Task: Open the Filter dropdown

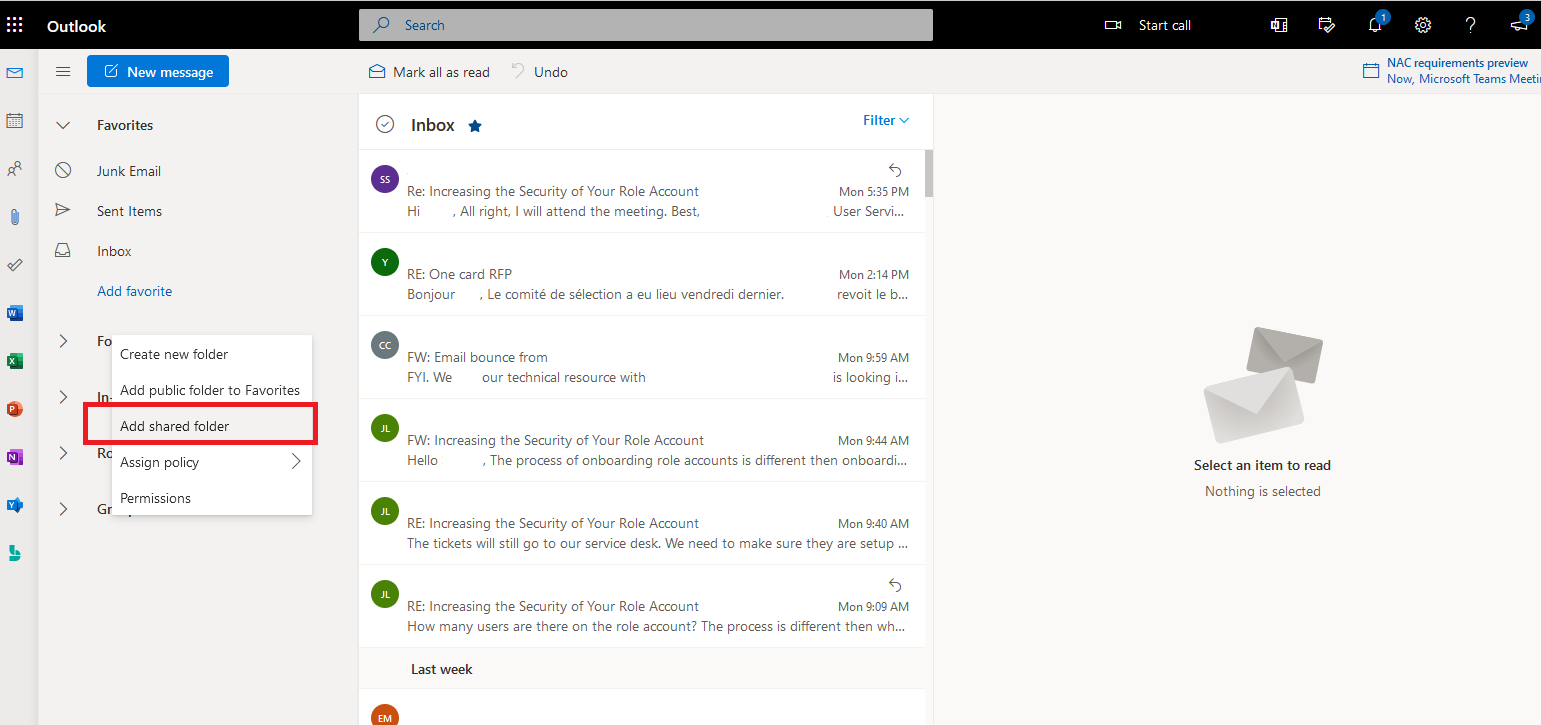Action: coord(886,120)
